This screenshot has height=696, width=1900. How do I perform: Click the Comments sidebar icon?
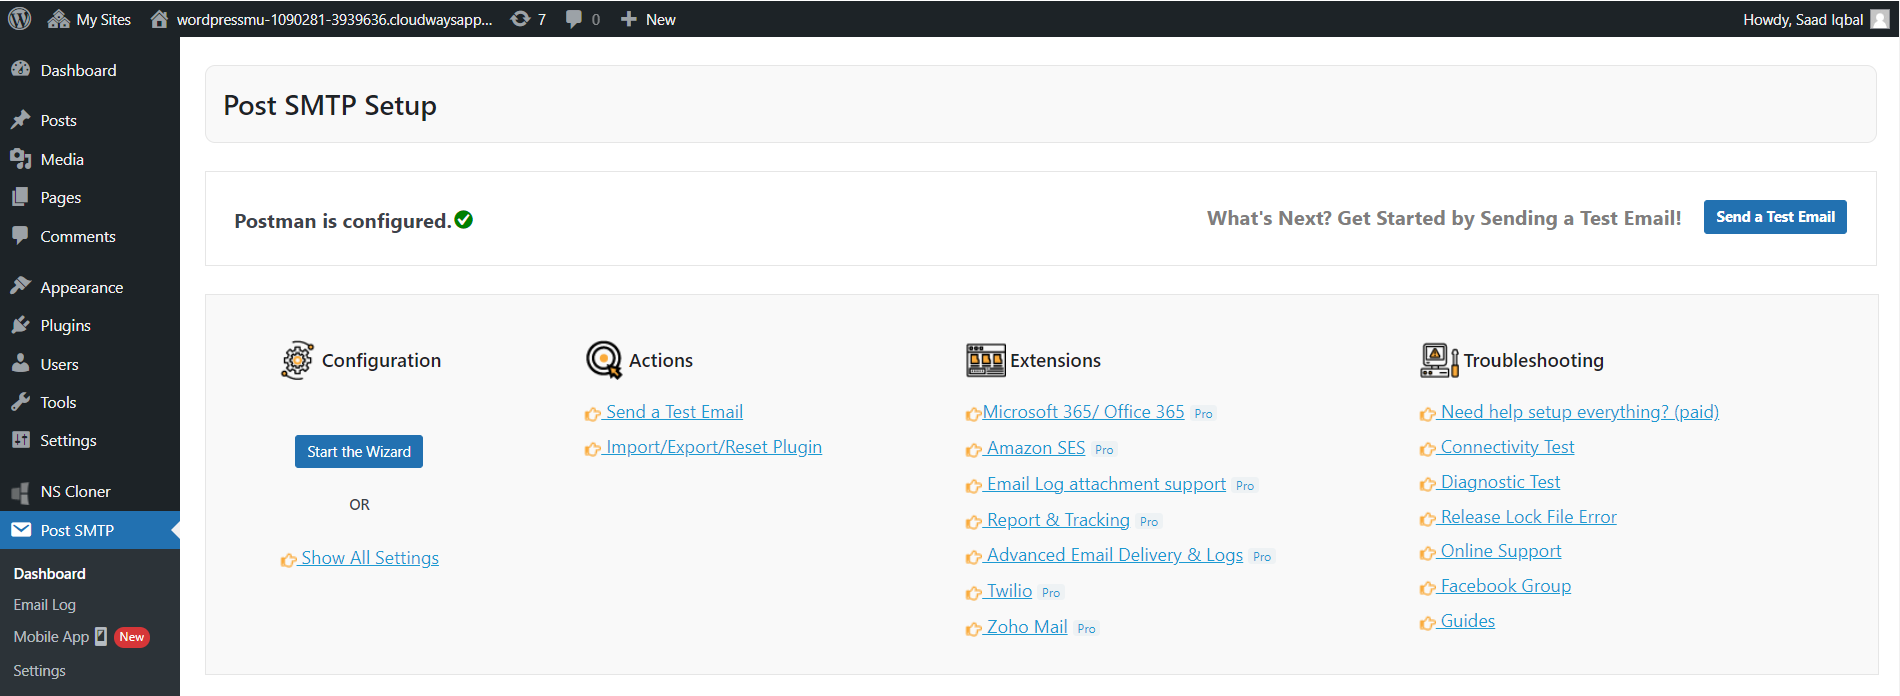[20, 236]
